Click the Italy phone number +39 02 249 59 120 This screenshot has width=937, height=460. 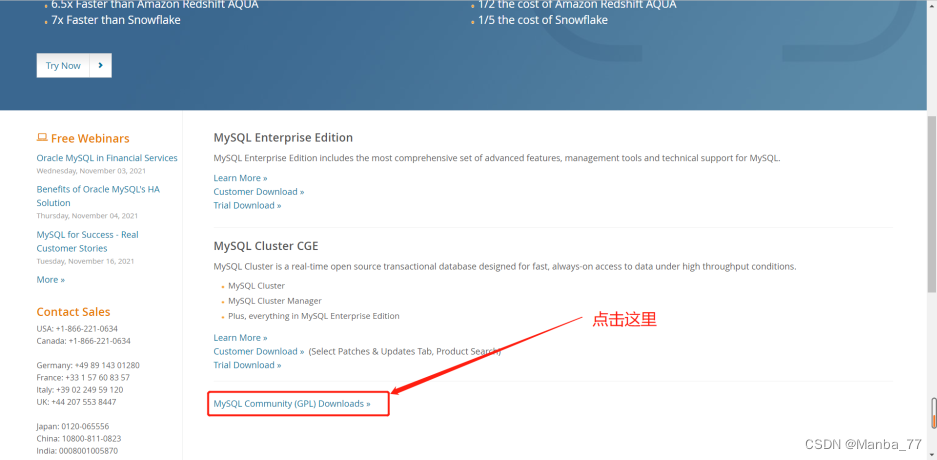pos(90,390)
